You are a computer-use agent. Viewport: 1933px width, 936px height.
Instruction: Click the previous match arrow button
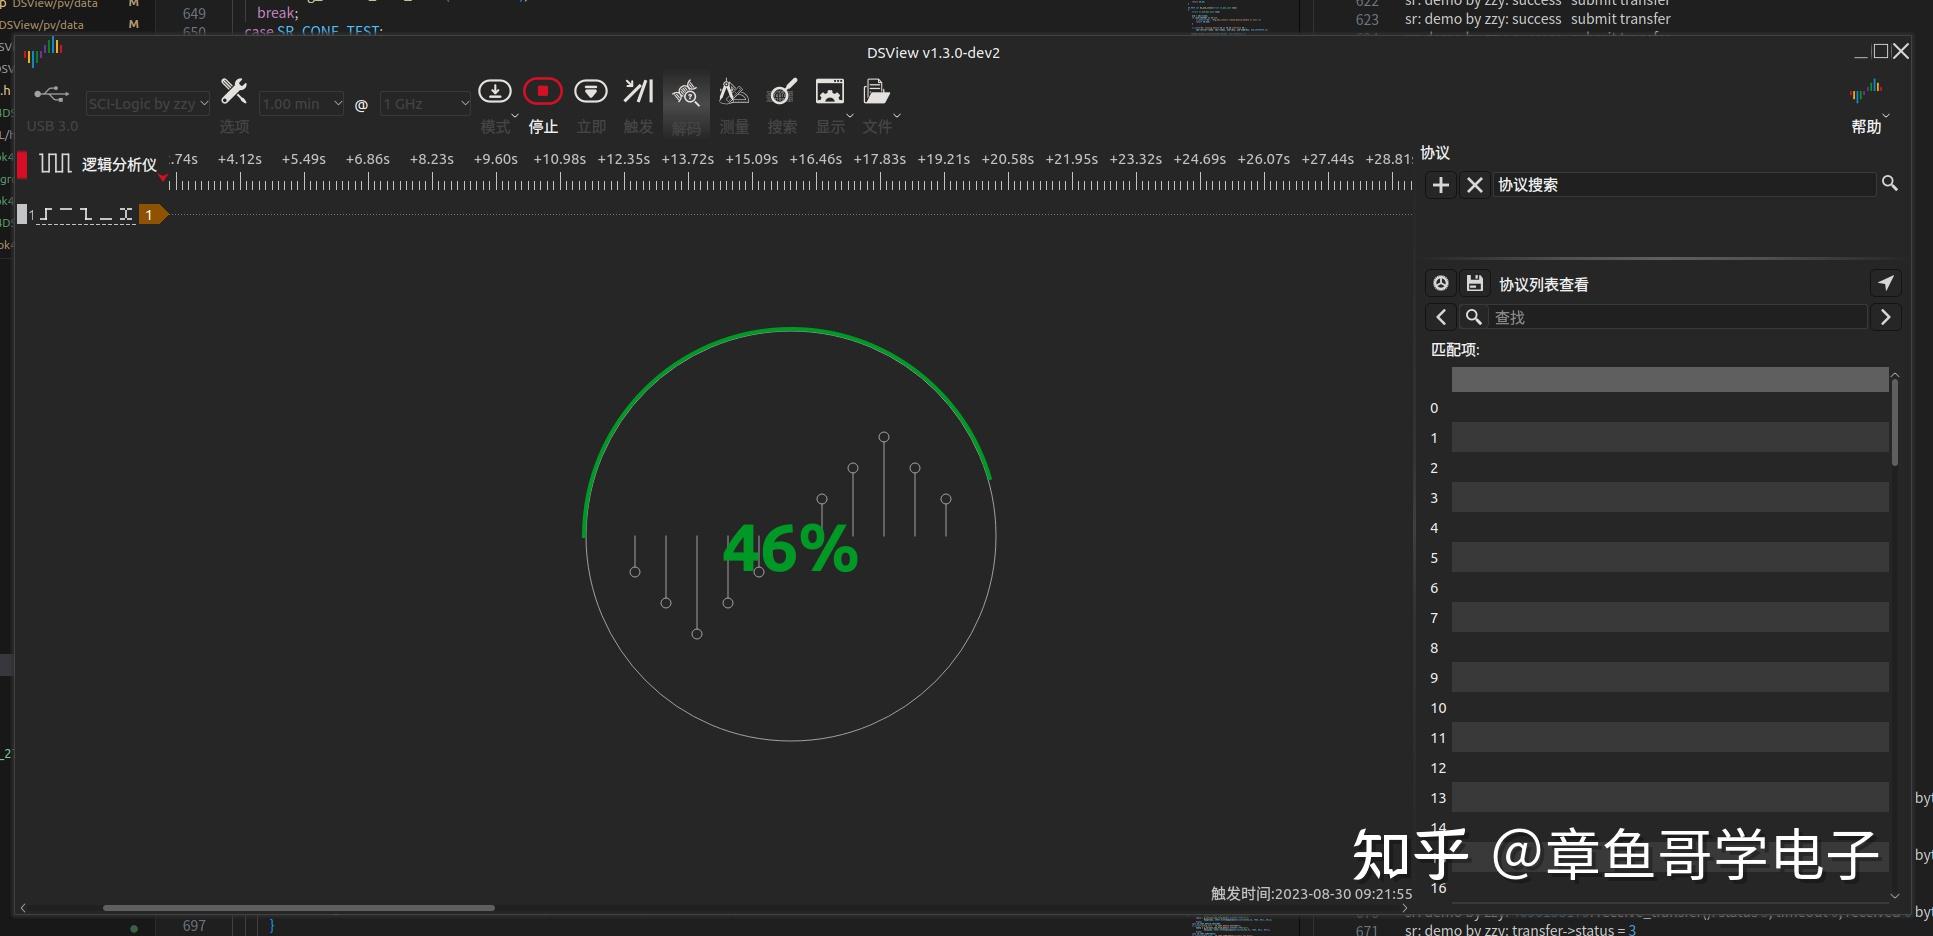(x=1440, y=317)
